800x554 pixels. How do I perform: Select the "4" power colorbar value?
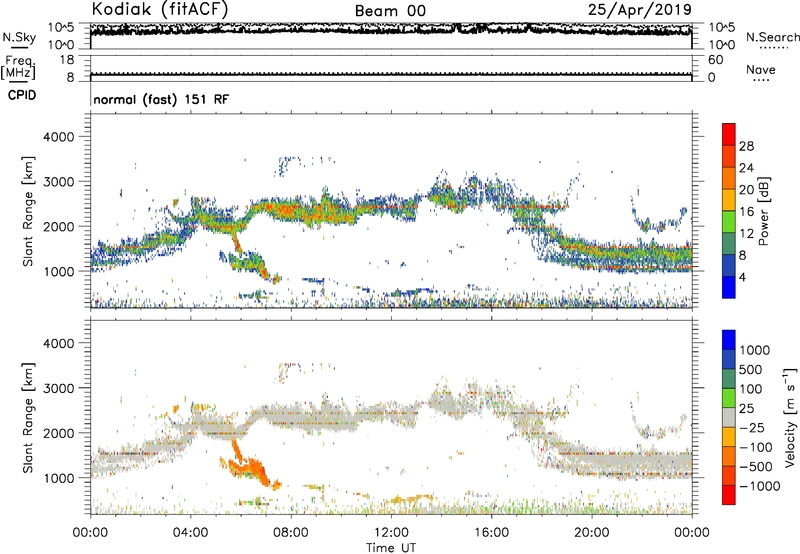coord(742,277)
